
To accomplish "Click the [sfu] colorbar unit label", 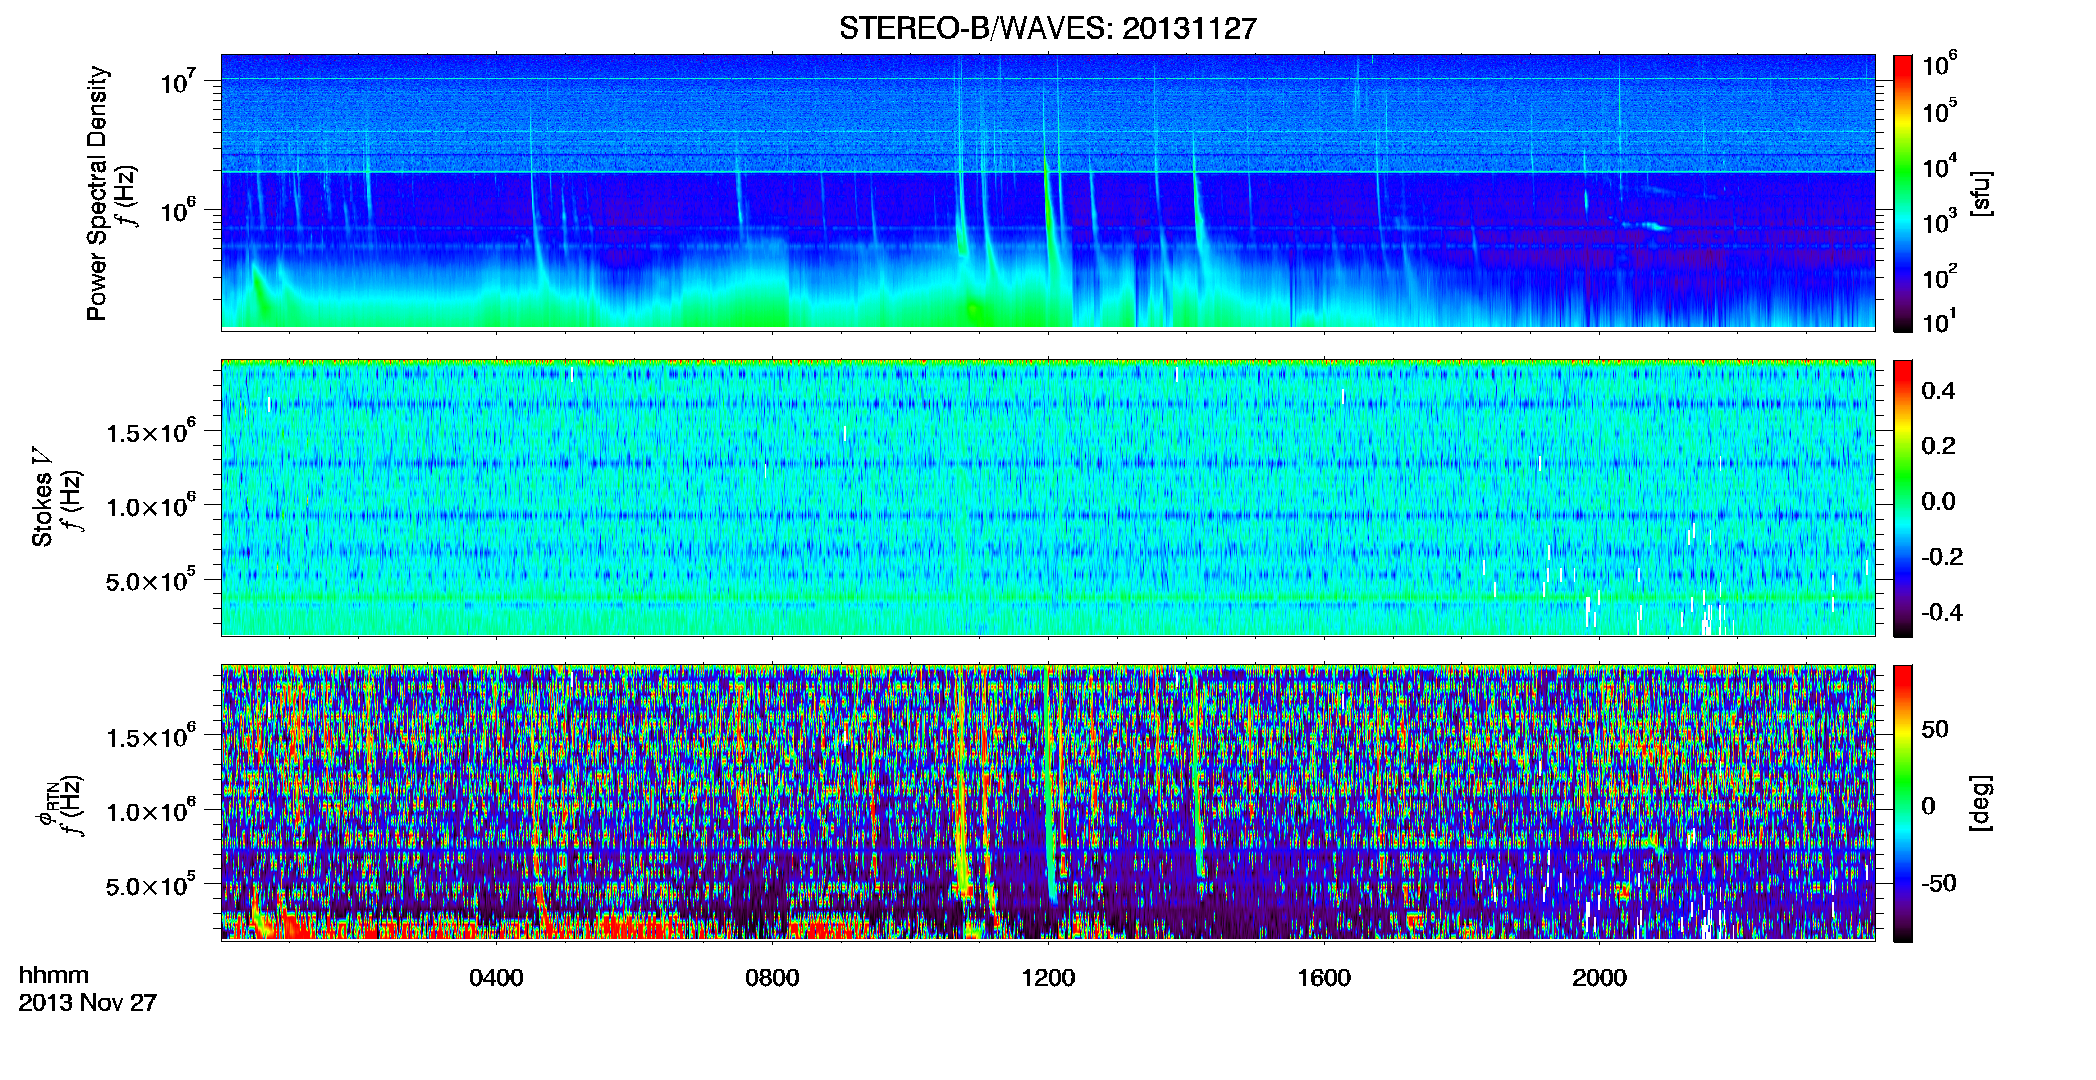I will click(x=1981, y=193).
